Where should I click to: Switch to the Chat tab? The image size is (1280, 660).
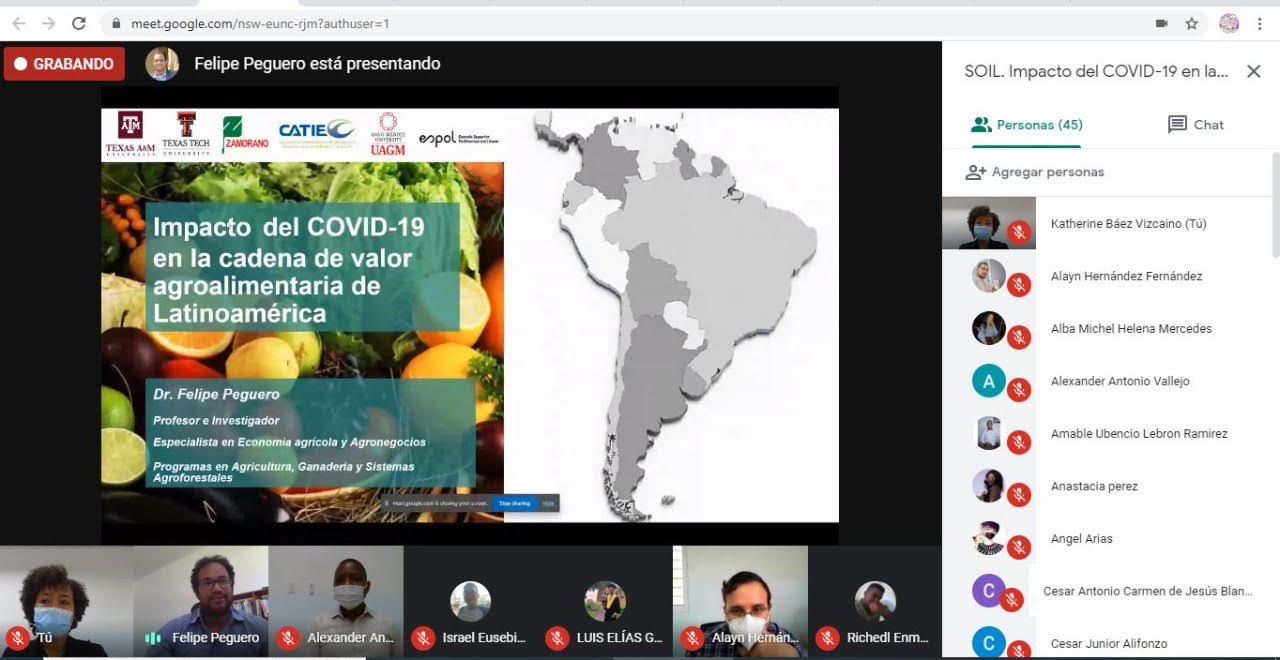pos(1195,125)
